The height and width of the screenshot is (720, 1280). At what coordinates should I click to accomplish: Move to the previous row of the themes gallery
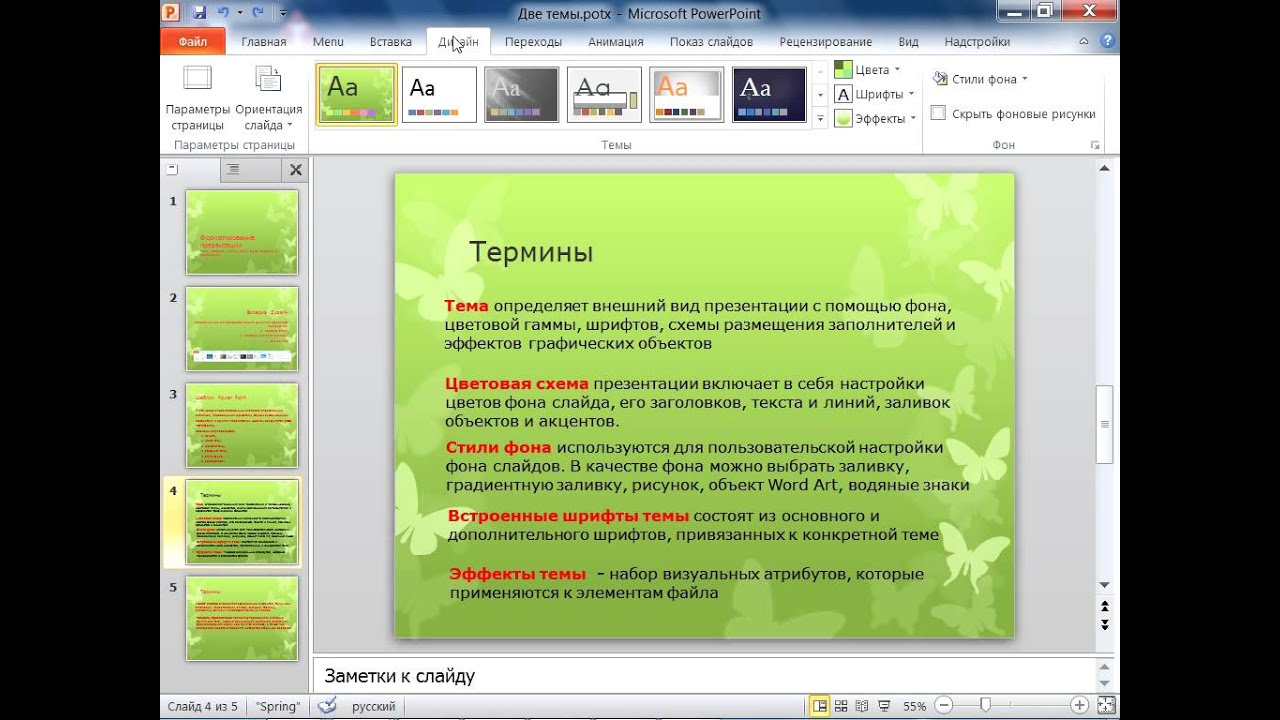coord(820,70)
